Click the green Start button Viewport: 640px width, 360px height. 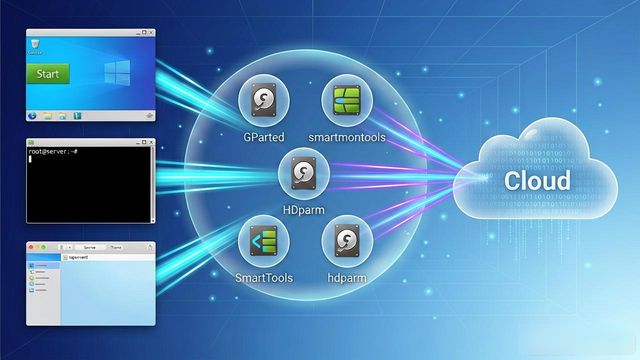click(48, 74)
